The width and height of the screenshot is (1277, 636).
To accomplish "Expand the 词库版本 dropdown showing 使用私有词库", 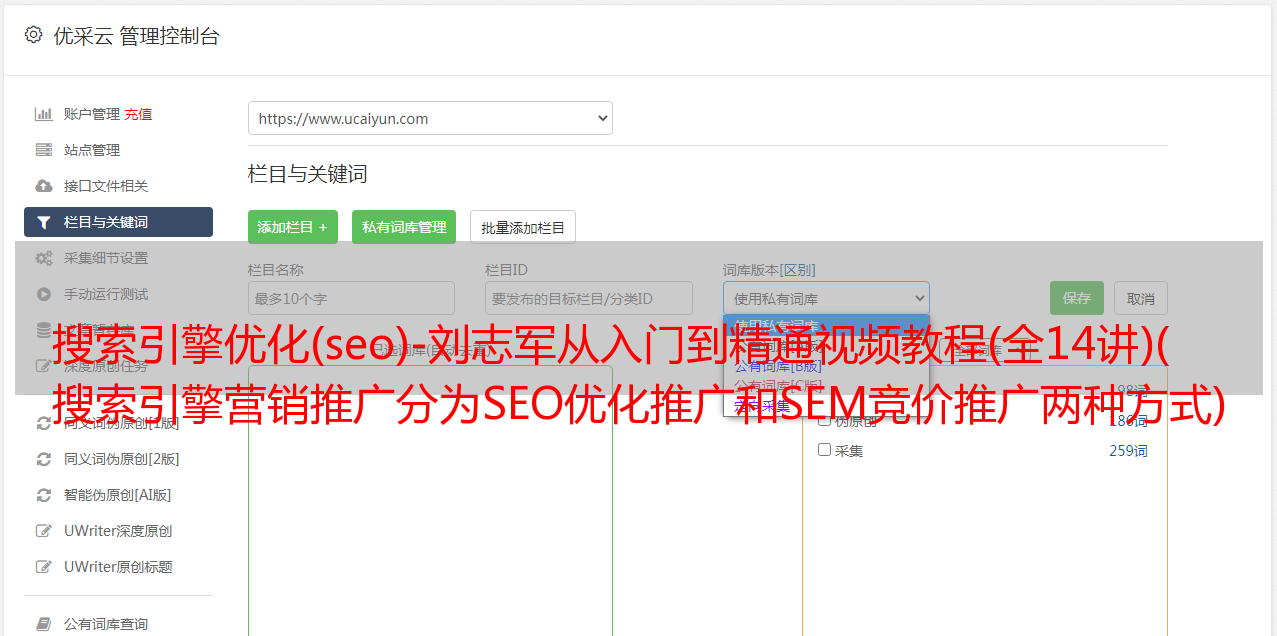I will [x=826, y=298].
